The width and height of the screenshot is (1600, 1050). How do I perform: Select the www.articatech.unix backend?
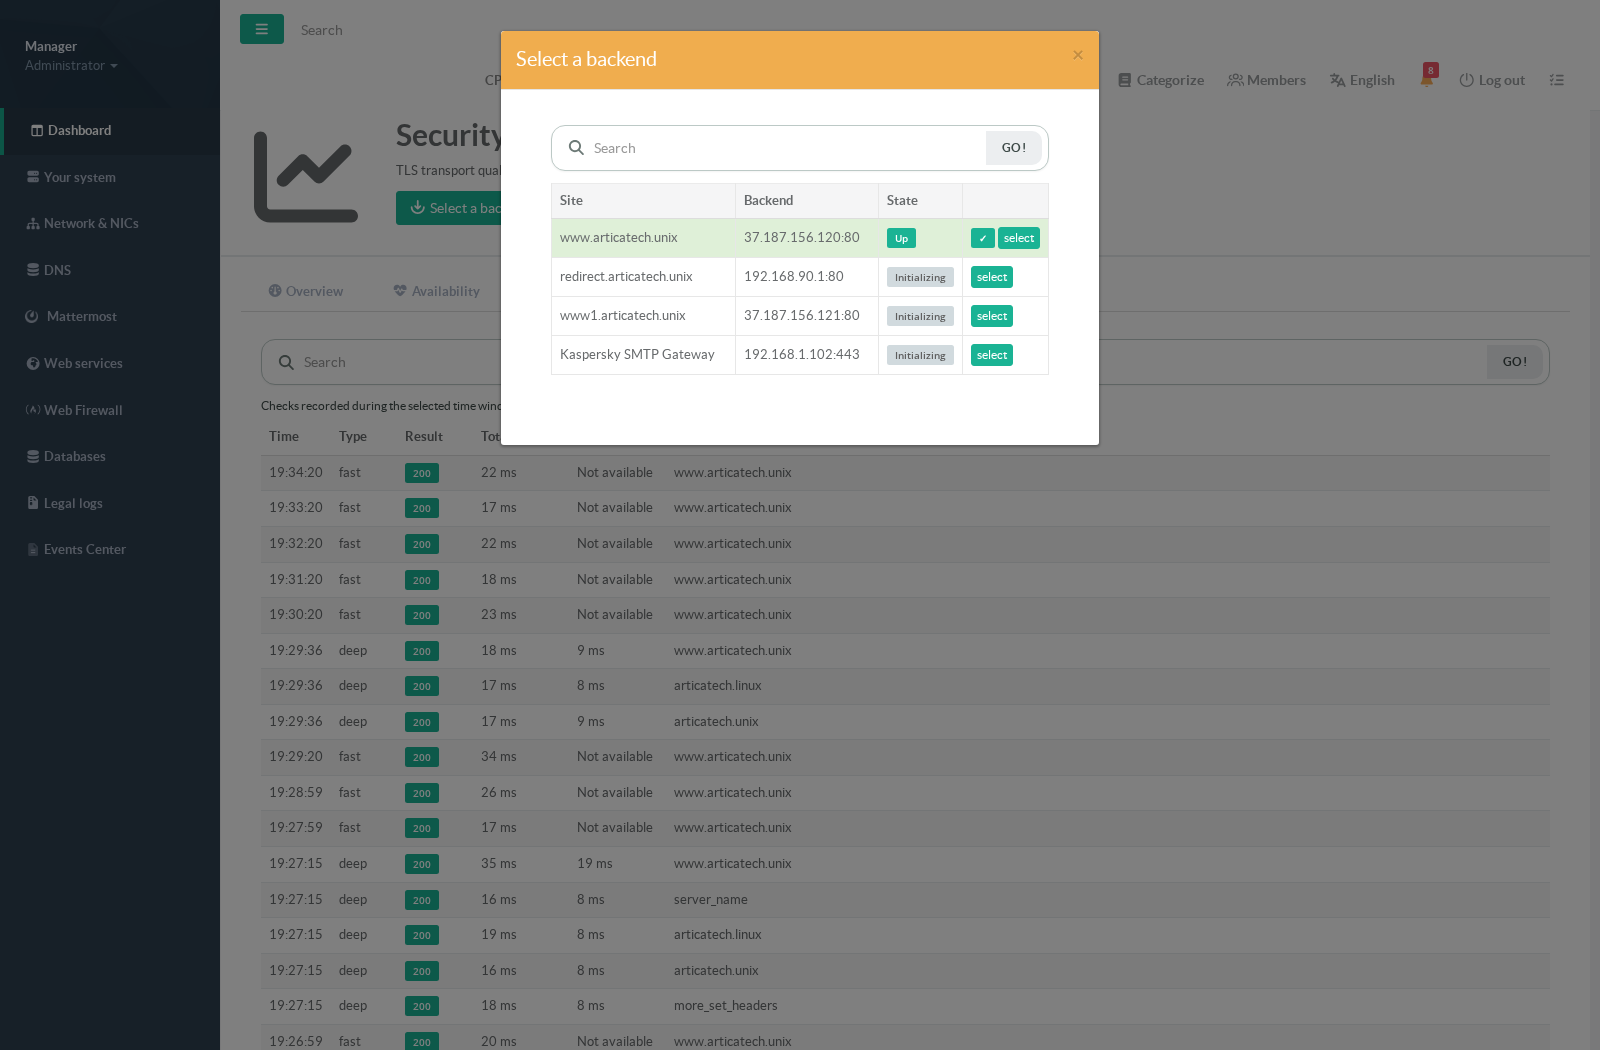1018,238
